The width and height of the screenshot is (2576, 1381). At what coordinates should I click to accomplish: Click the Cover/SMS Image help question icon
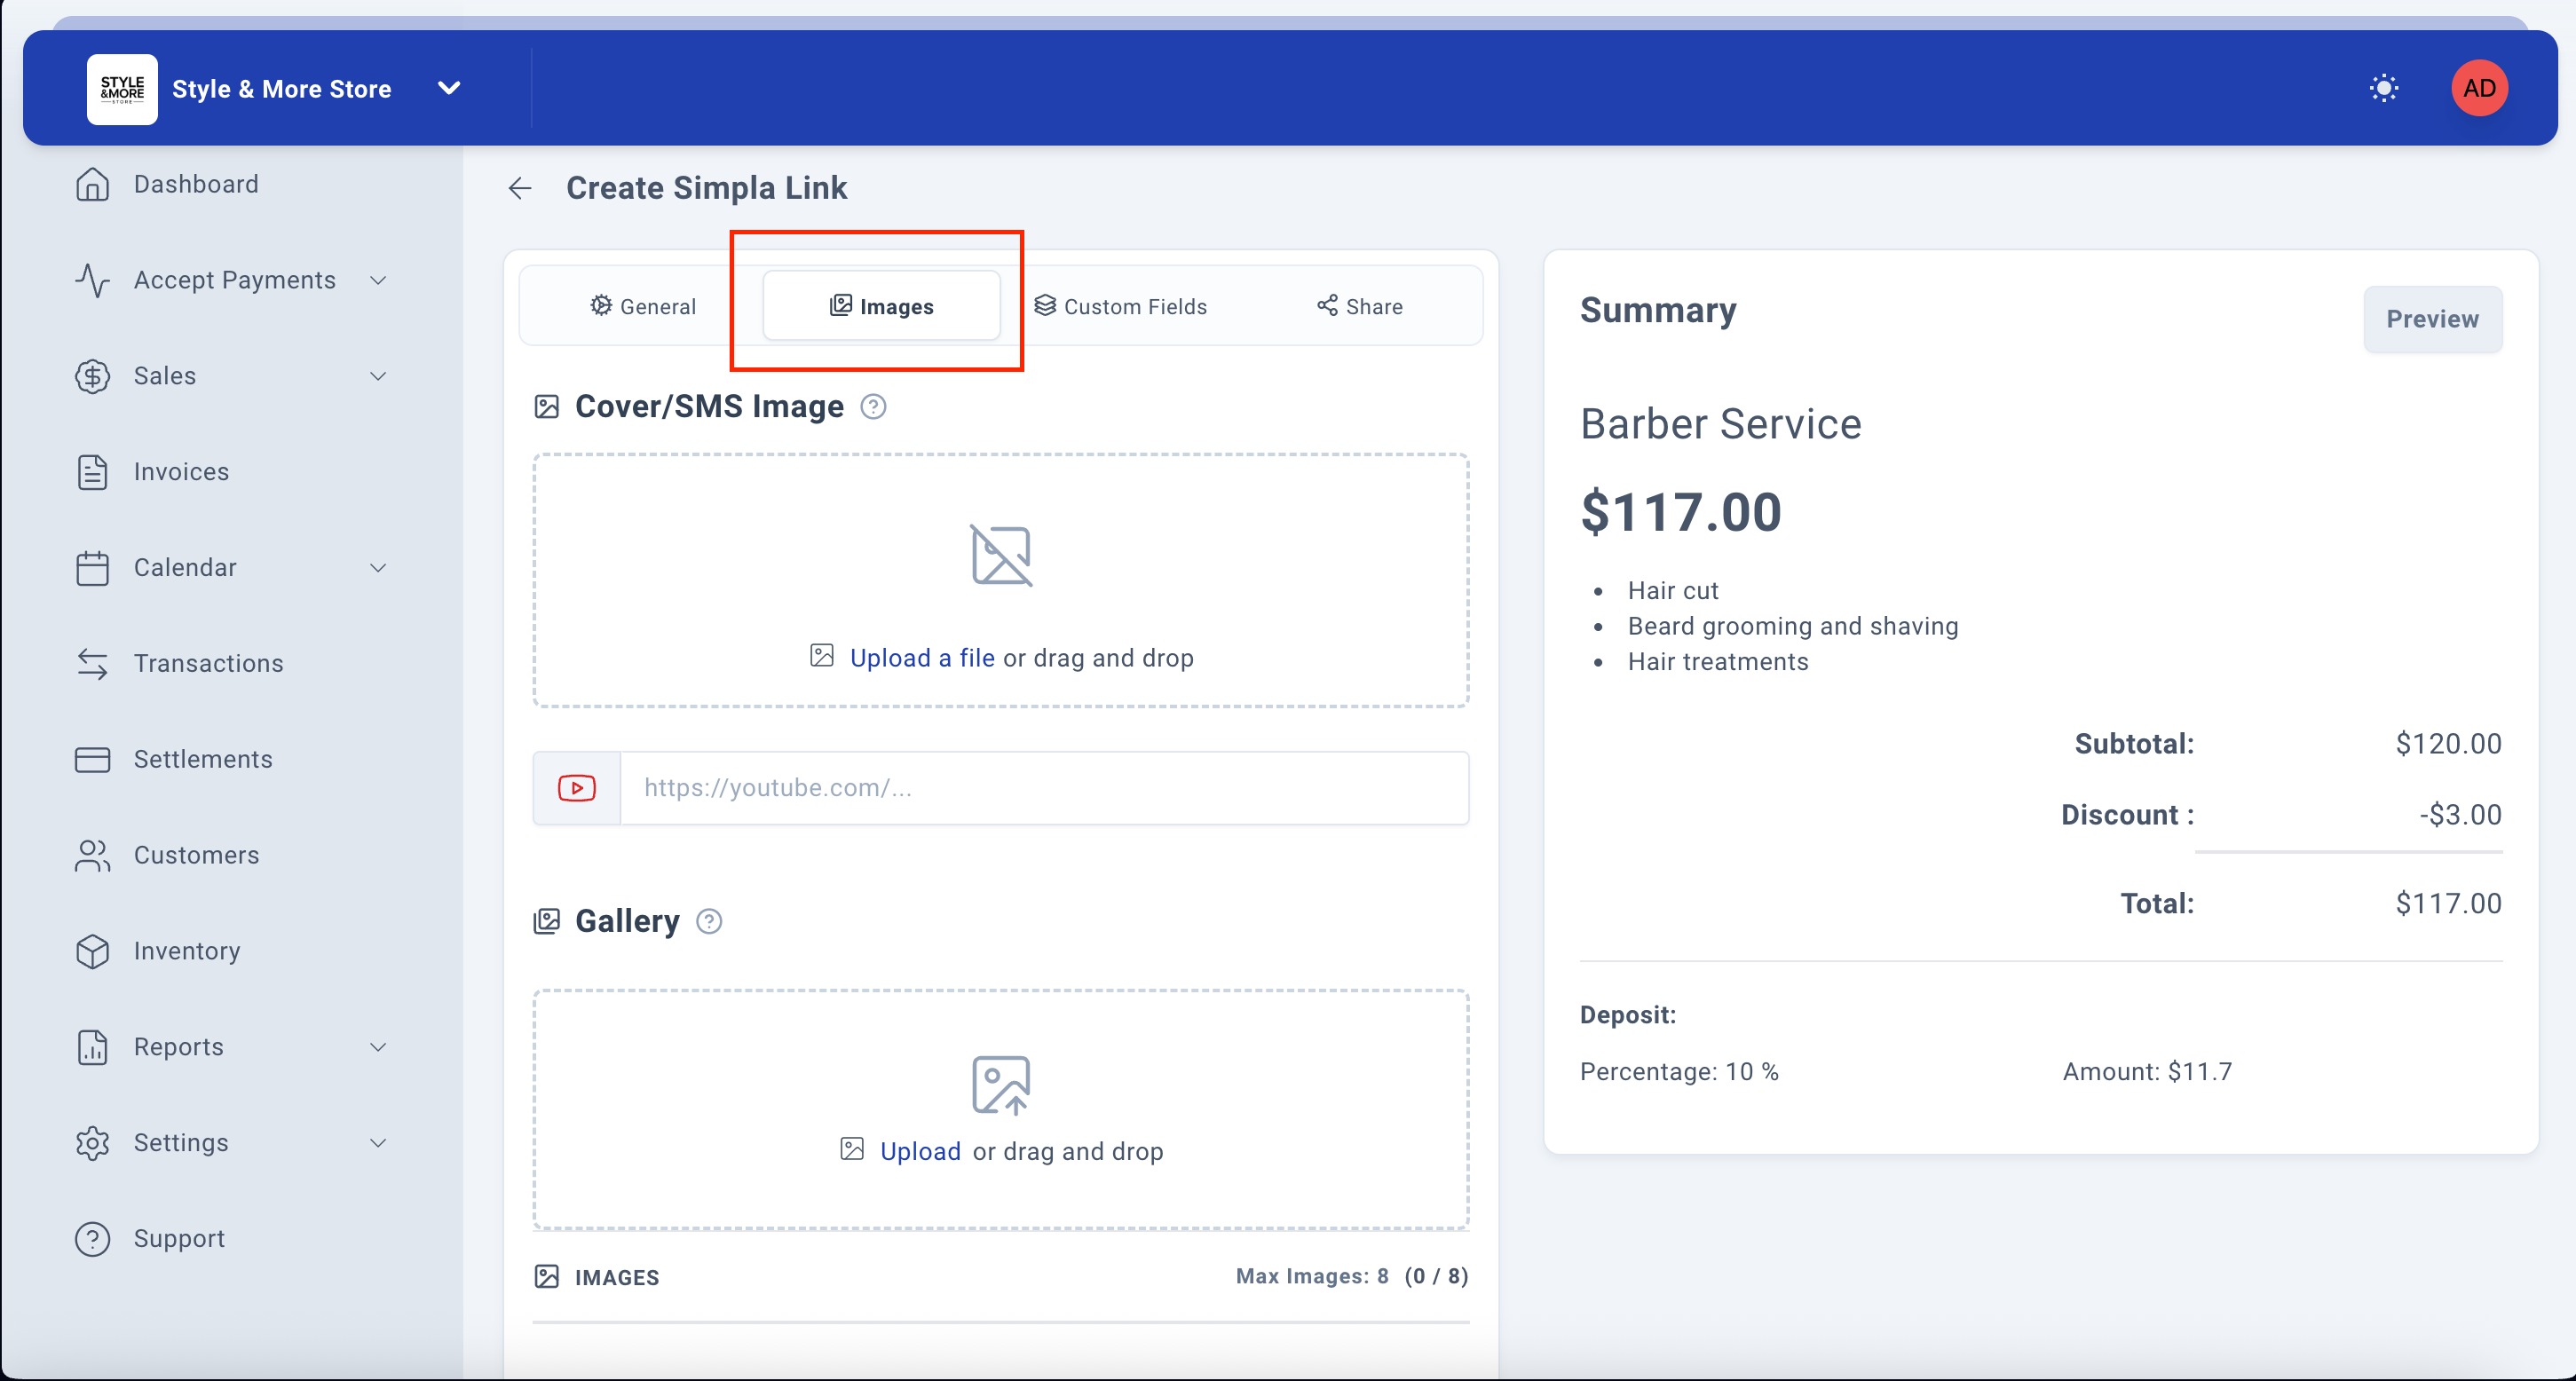pyautogui.click(x=873, y=407)
